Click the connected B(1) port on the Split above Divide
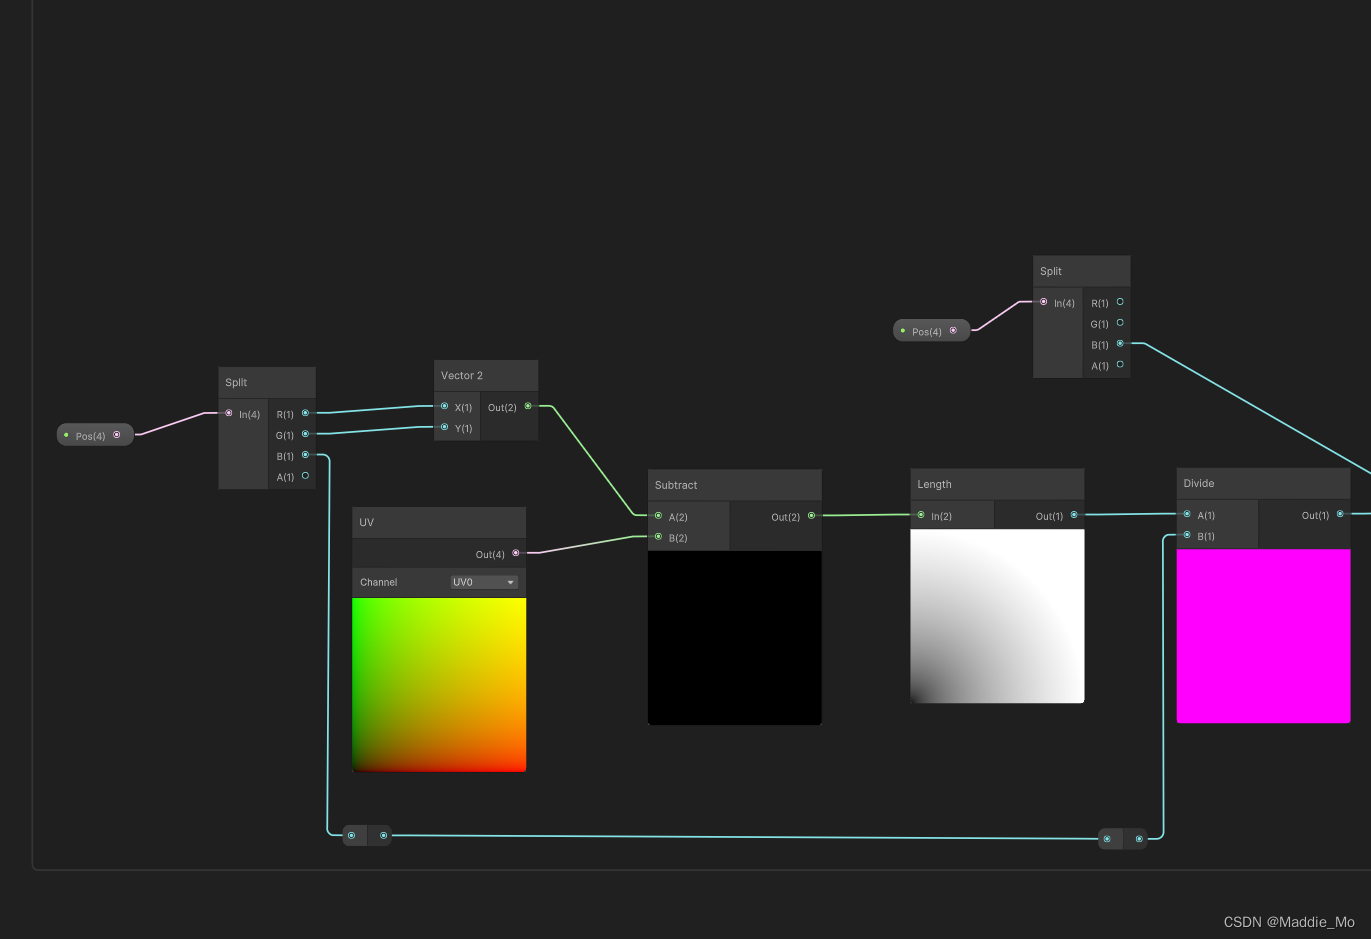This screenshot has width=1371, height=939. click(1120, 344)
